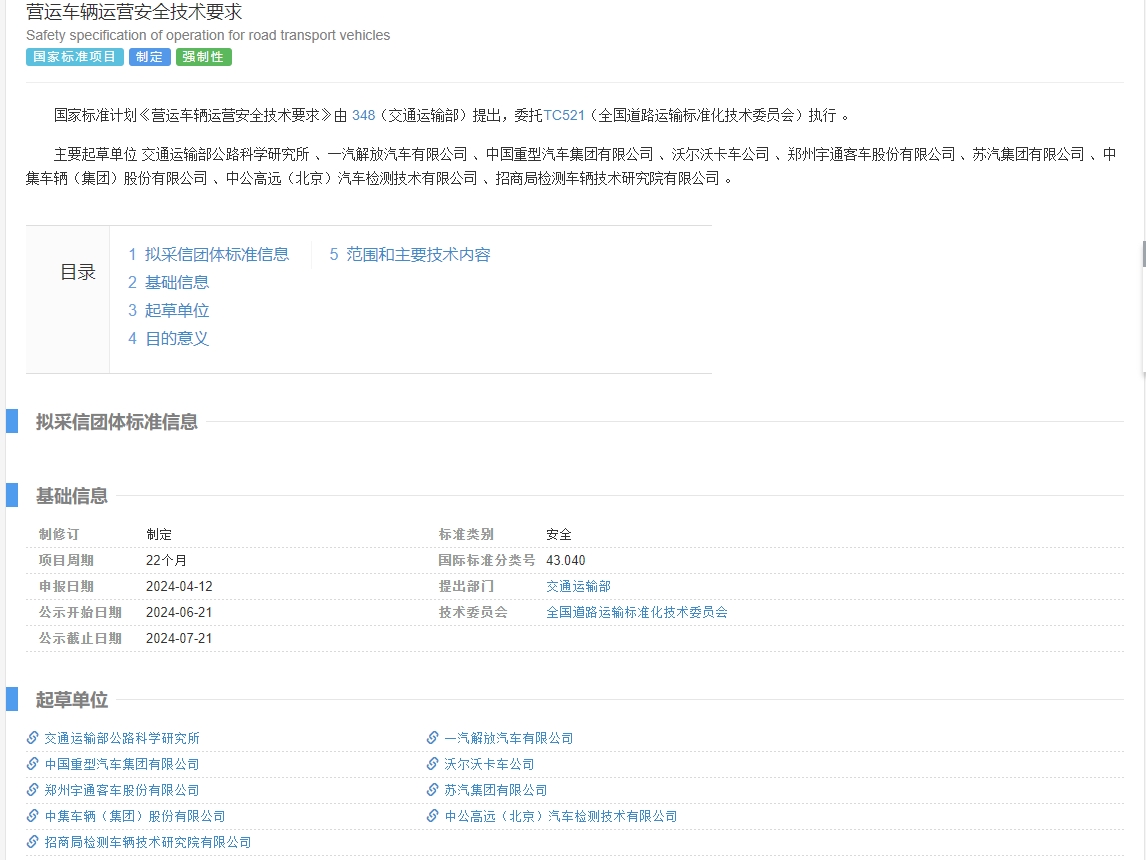Jump to 拟采信团体标准信息 in table of contents
This screenshot has width=1146, height=860.
pyautogui.click(x=208, y=254)
